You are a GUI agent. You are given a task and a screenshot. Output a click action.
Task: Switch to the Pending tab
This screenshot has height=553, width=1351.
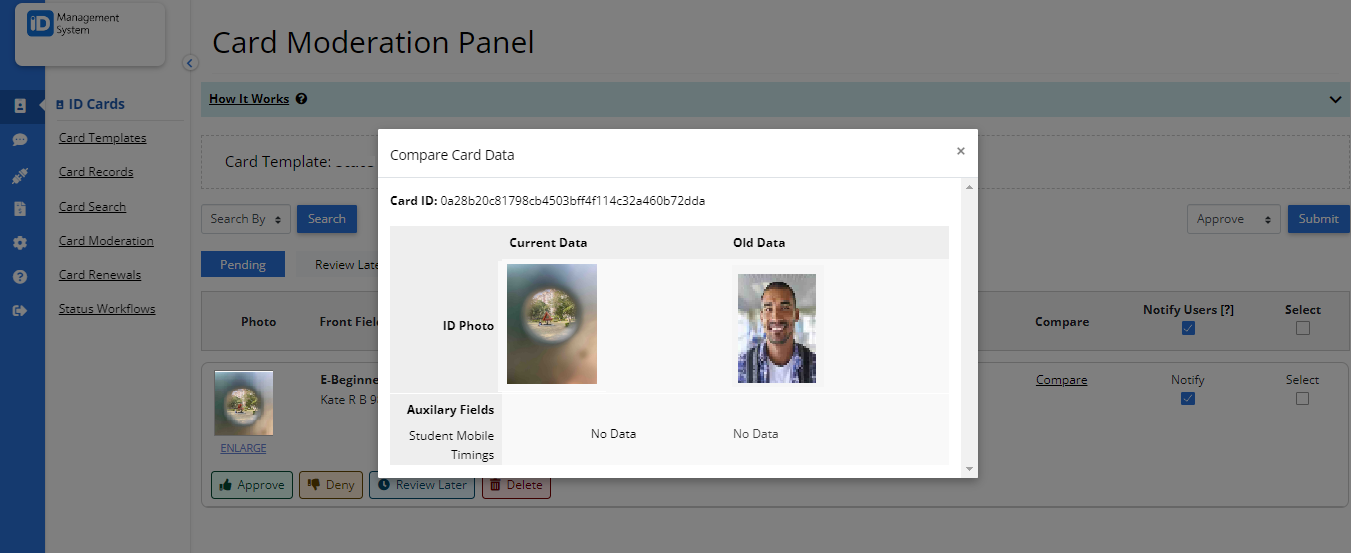tap(243, 265)
